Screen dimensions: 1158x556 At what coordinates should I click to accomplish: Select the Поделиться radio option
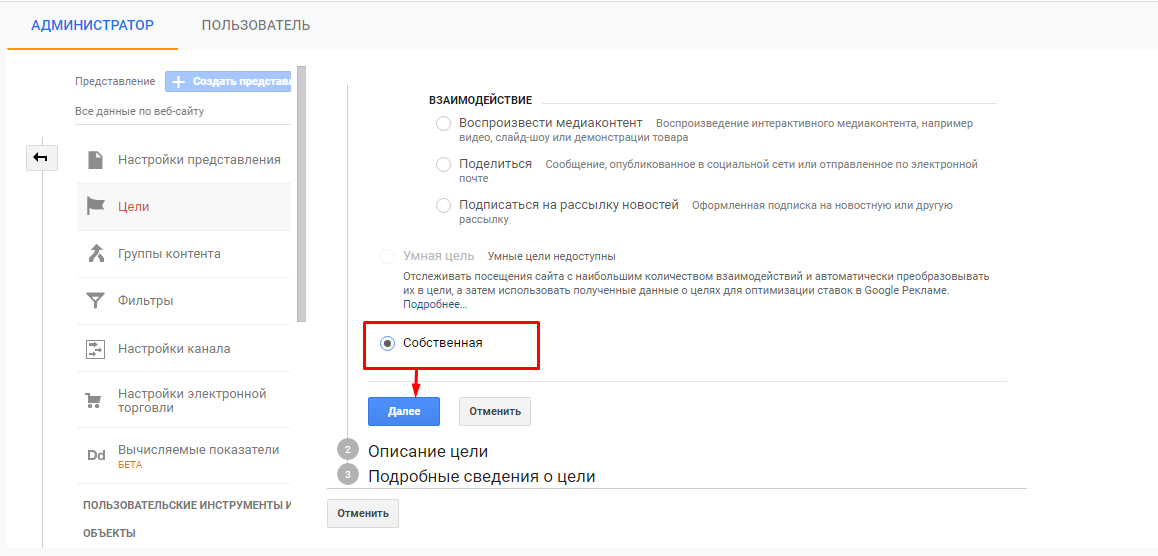(444, 164)
